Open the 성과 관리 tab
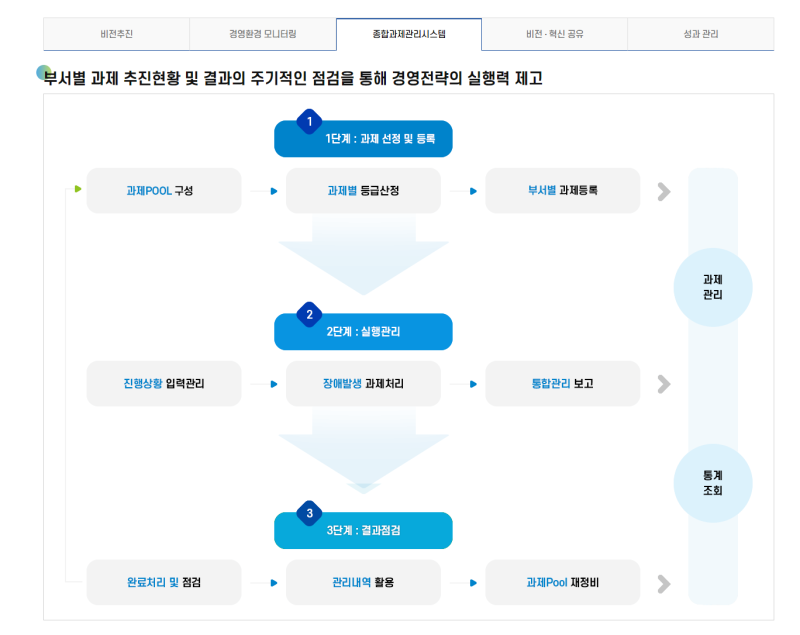Screen dimensions: 800x635 700,34
